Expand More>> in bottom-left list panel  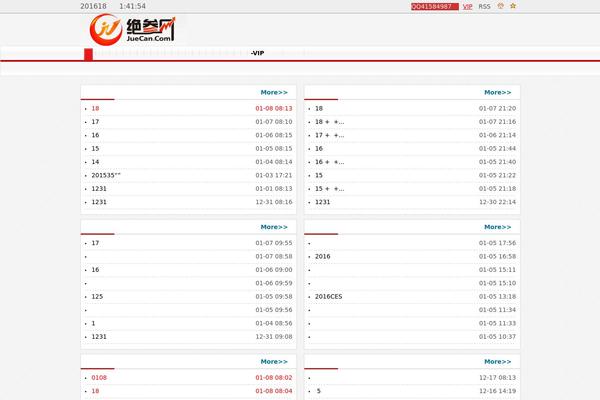click(273, 362)
